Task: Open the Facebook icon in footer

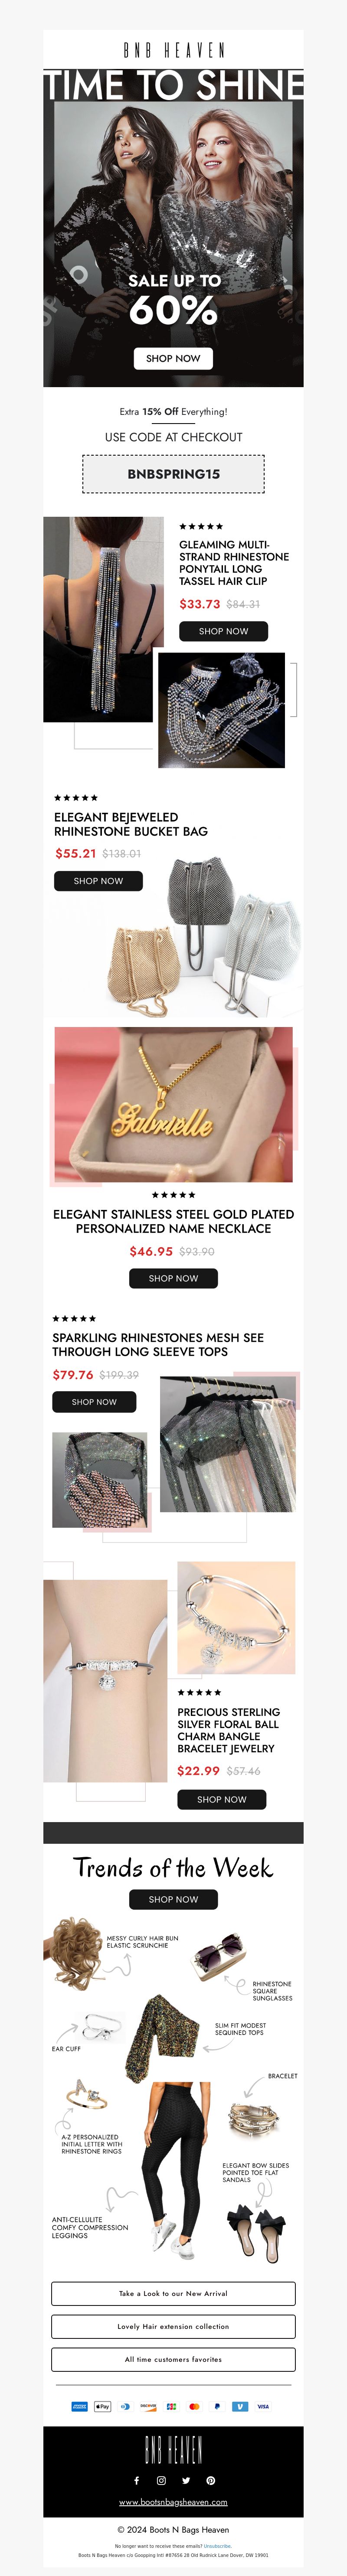Action: pyautogui.click(x=137, y=2480)
